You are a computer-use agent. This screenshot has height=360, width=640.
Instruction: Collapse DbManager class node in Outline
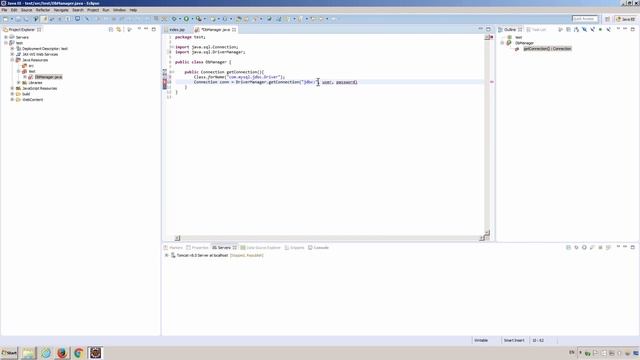pos(502,43)
